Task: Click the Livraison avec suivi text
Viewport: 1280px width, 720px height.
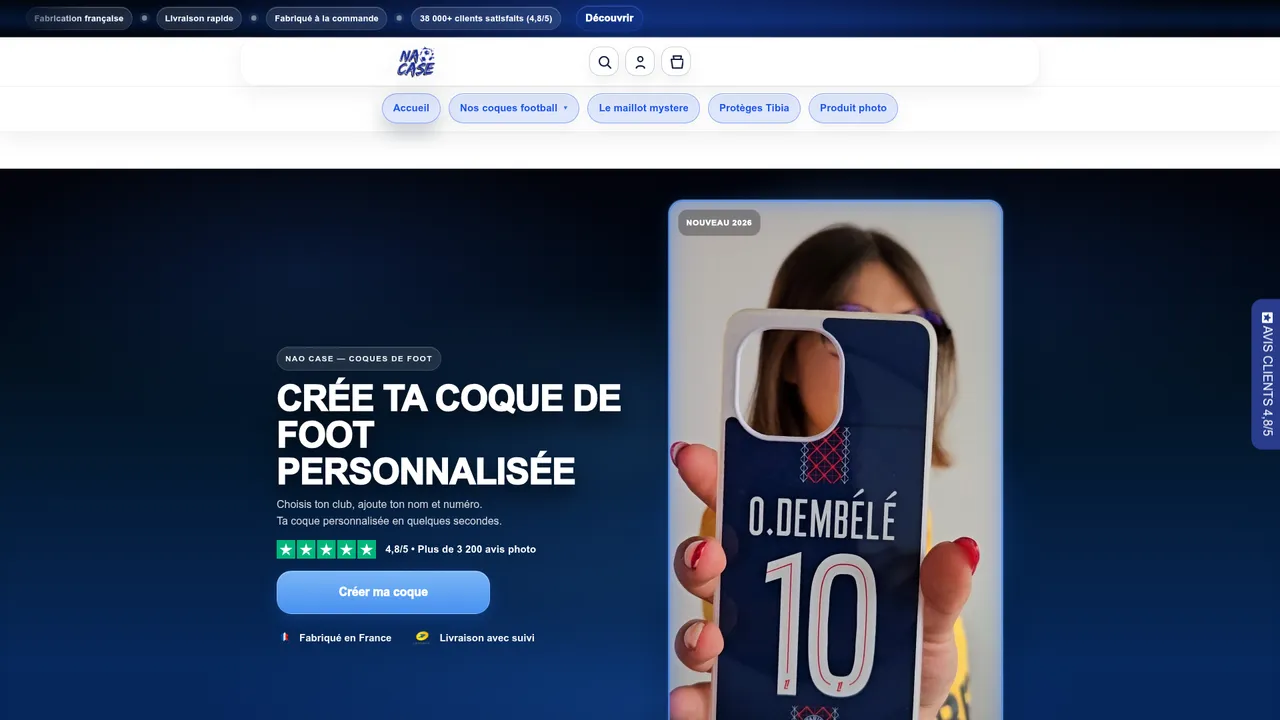Action: pos(487,638)
